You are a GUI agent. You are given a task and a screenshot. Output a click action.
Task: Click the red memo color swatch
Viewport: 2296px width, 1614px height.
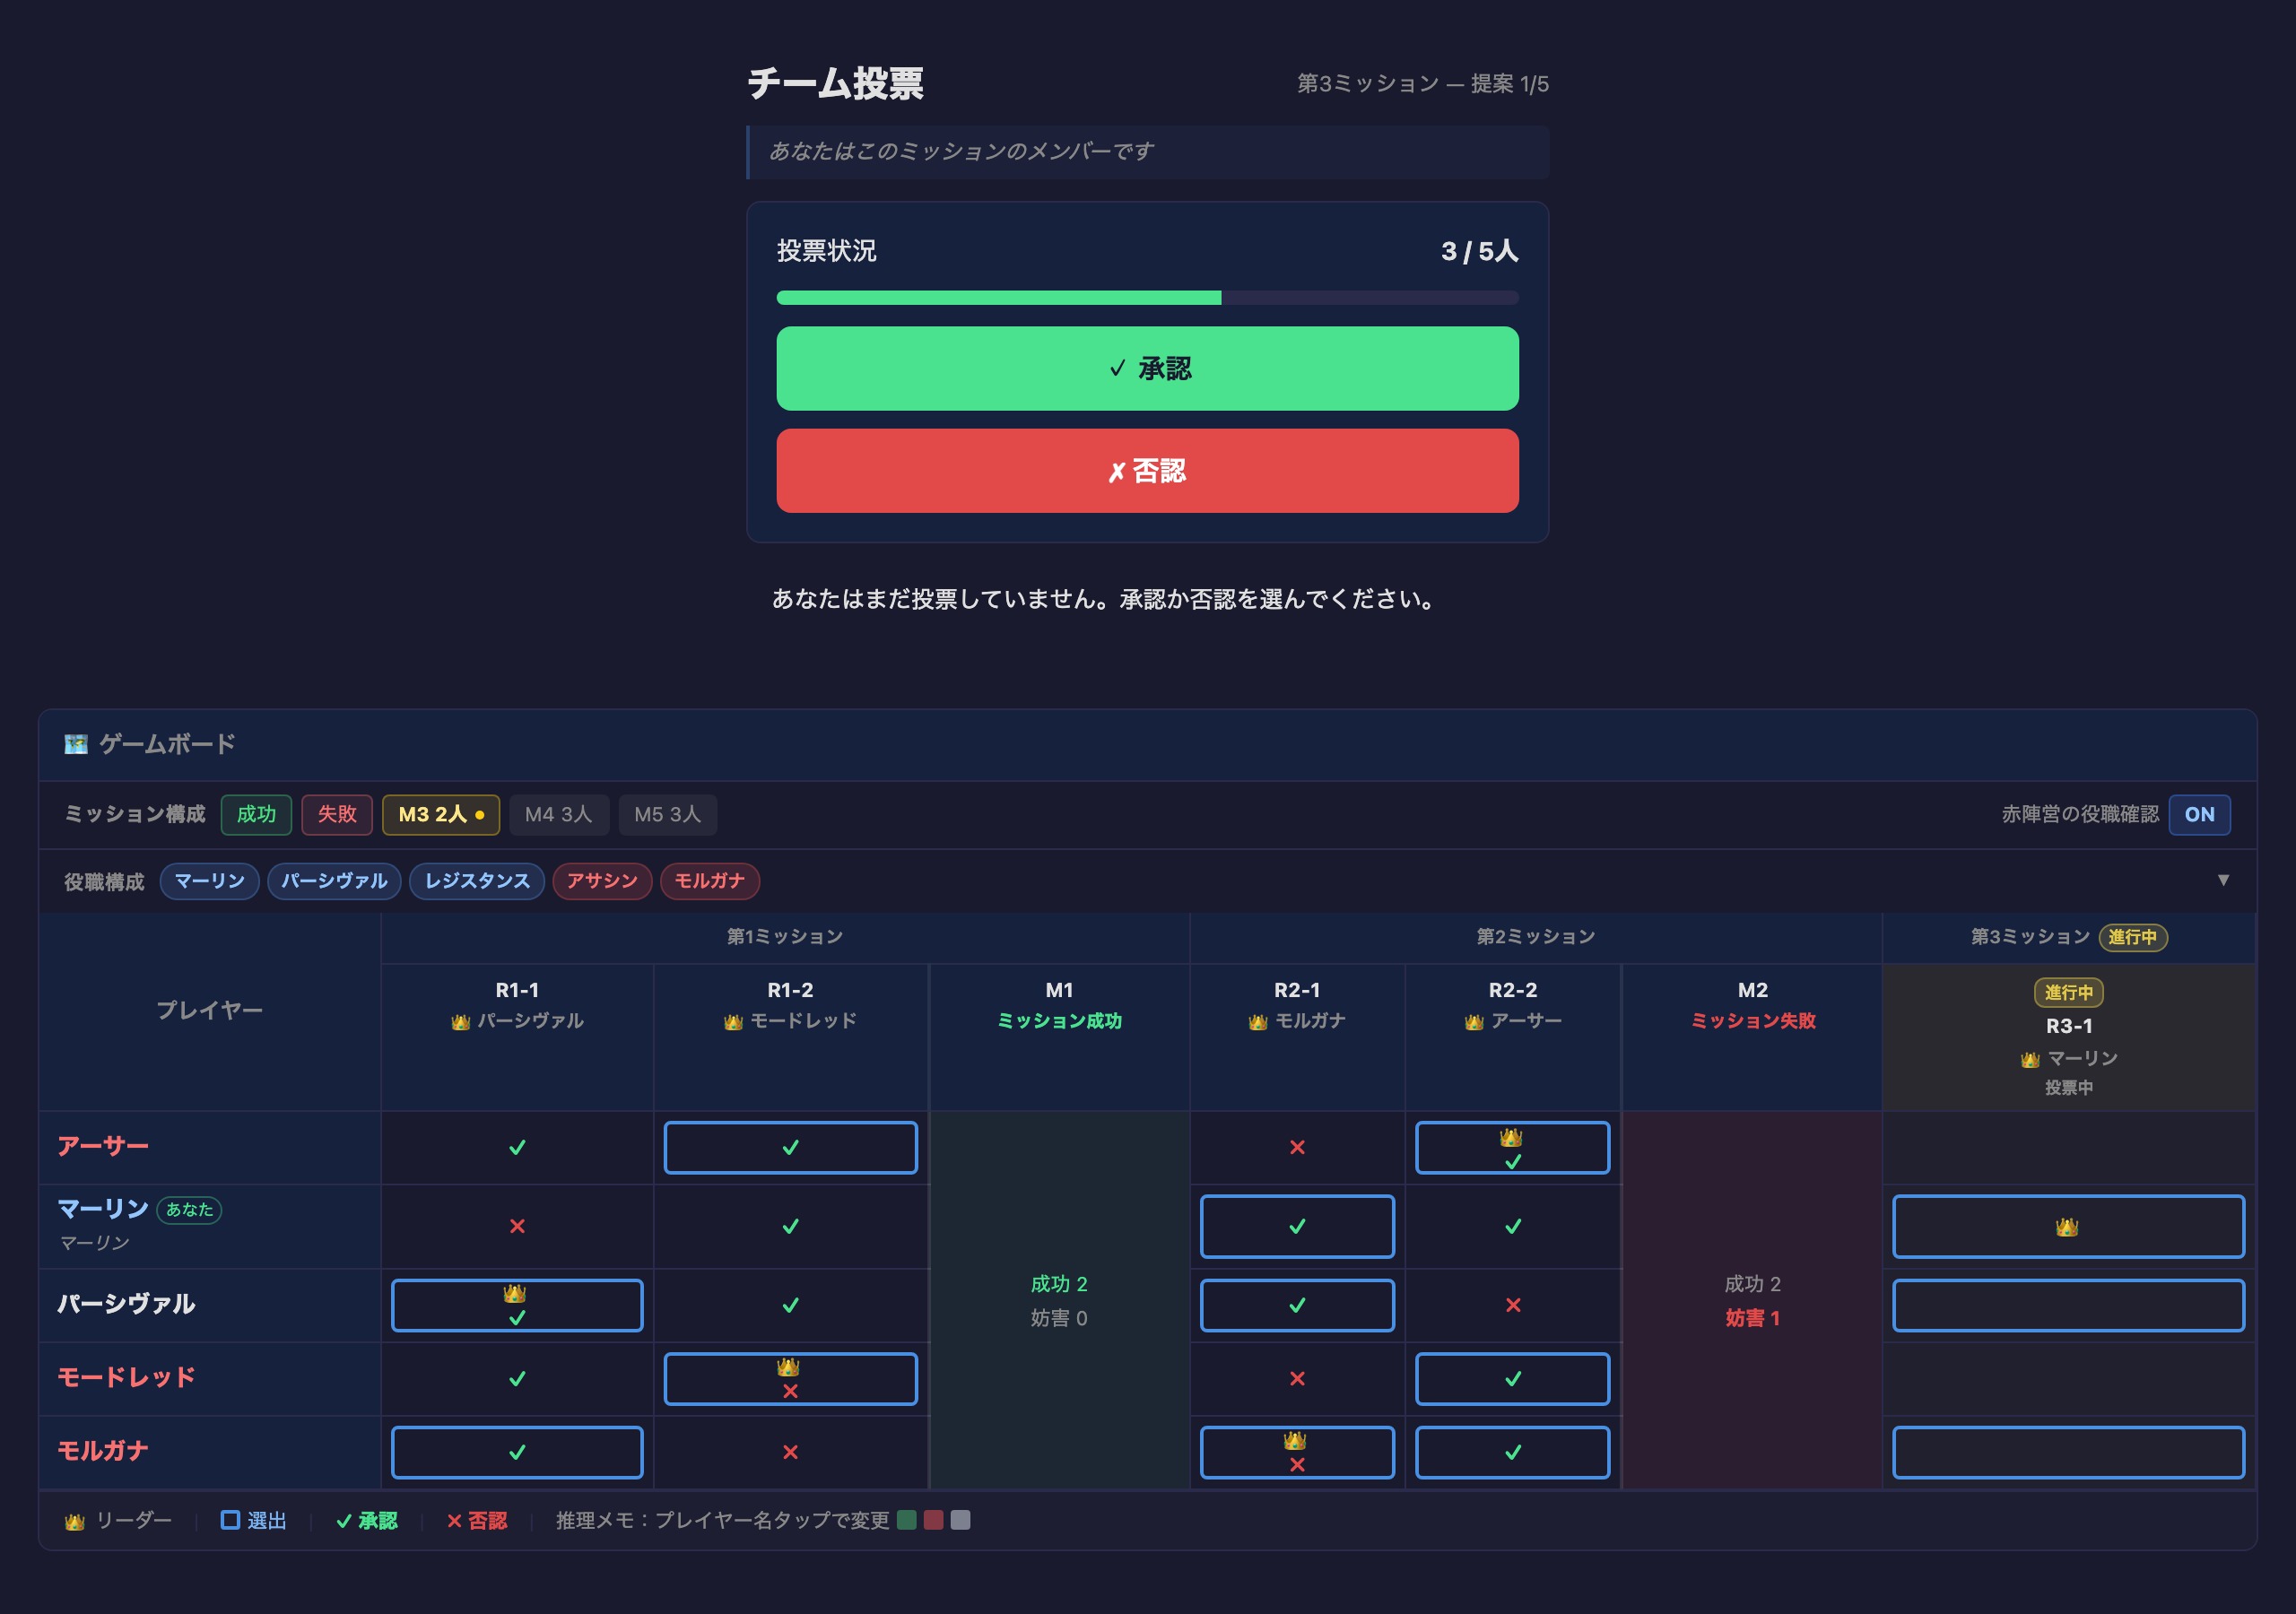[934, 1520]
